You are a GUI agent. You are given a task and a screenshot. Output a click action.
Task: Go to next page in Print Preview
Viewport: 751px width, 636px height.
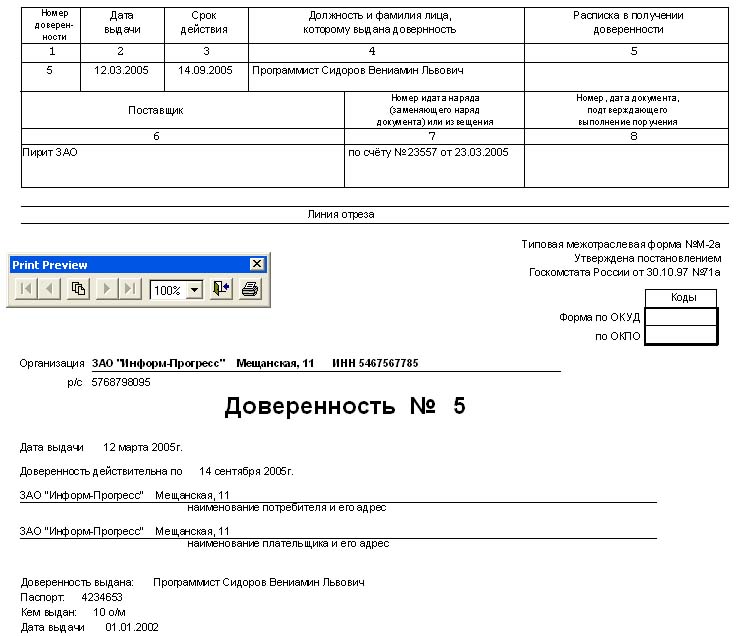tap(107, 289)
